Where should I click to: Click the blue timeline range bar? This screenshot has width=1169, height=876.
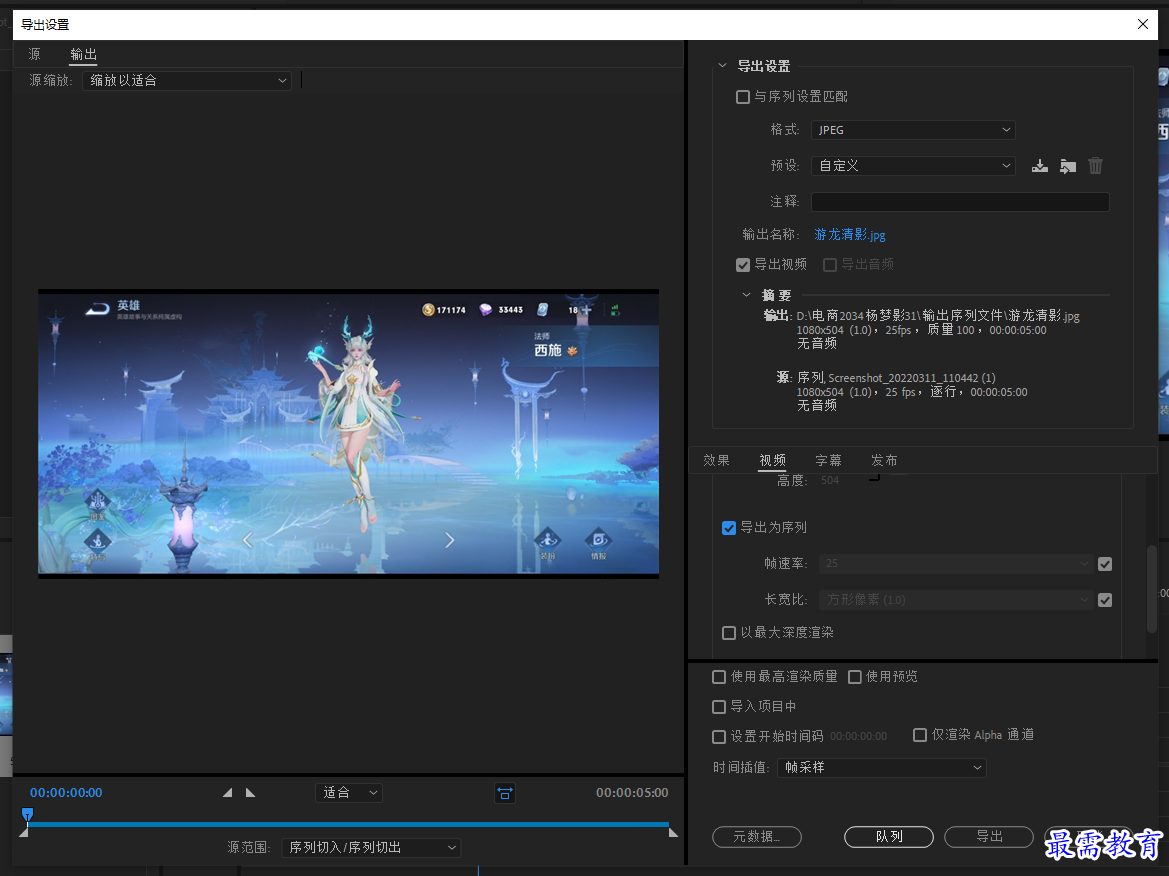(x=348, y=825)
